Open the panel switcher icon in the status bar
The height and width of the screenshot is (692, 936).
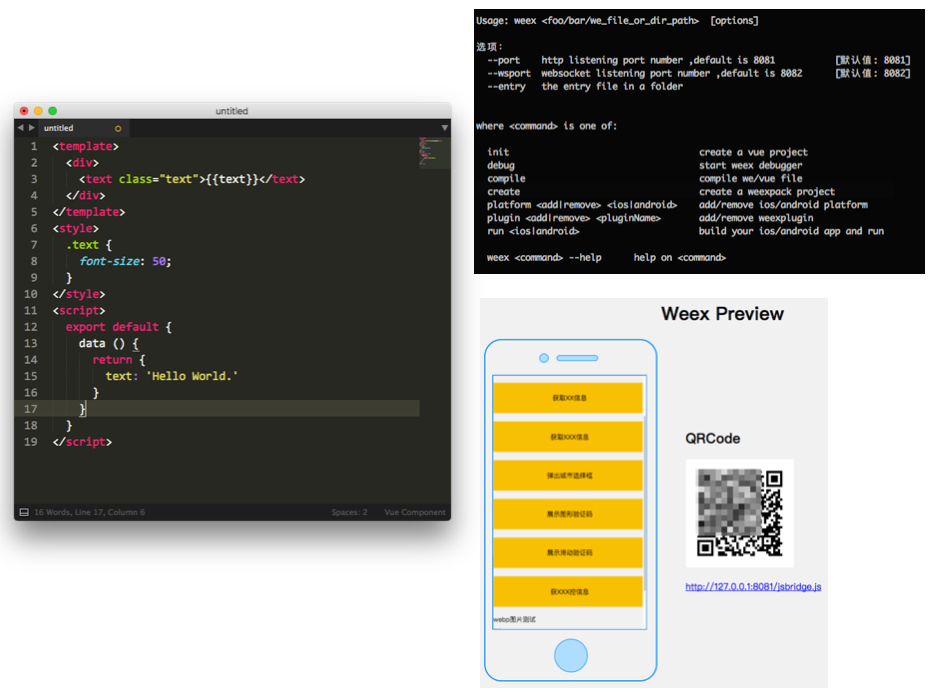tap(24, 512)
